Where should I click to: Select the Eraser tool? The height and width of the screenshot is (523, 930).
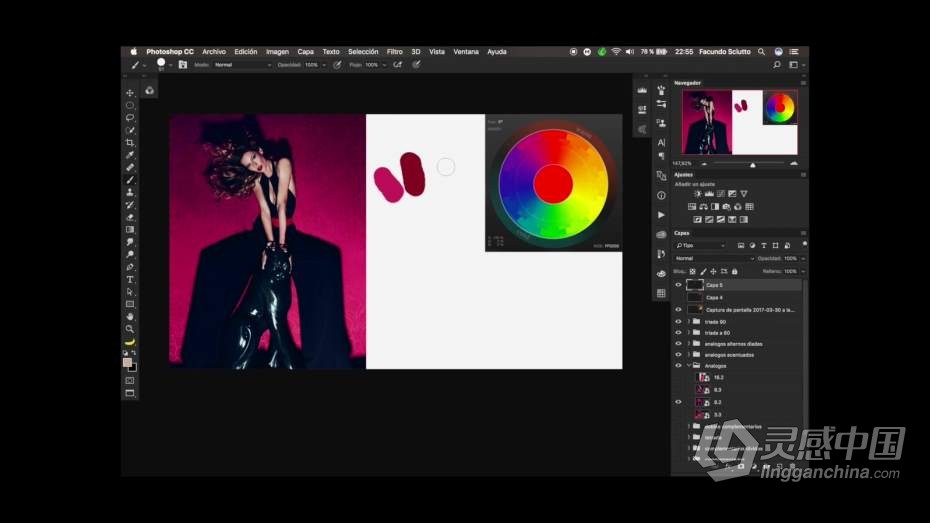click(x=130, y=218)
